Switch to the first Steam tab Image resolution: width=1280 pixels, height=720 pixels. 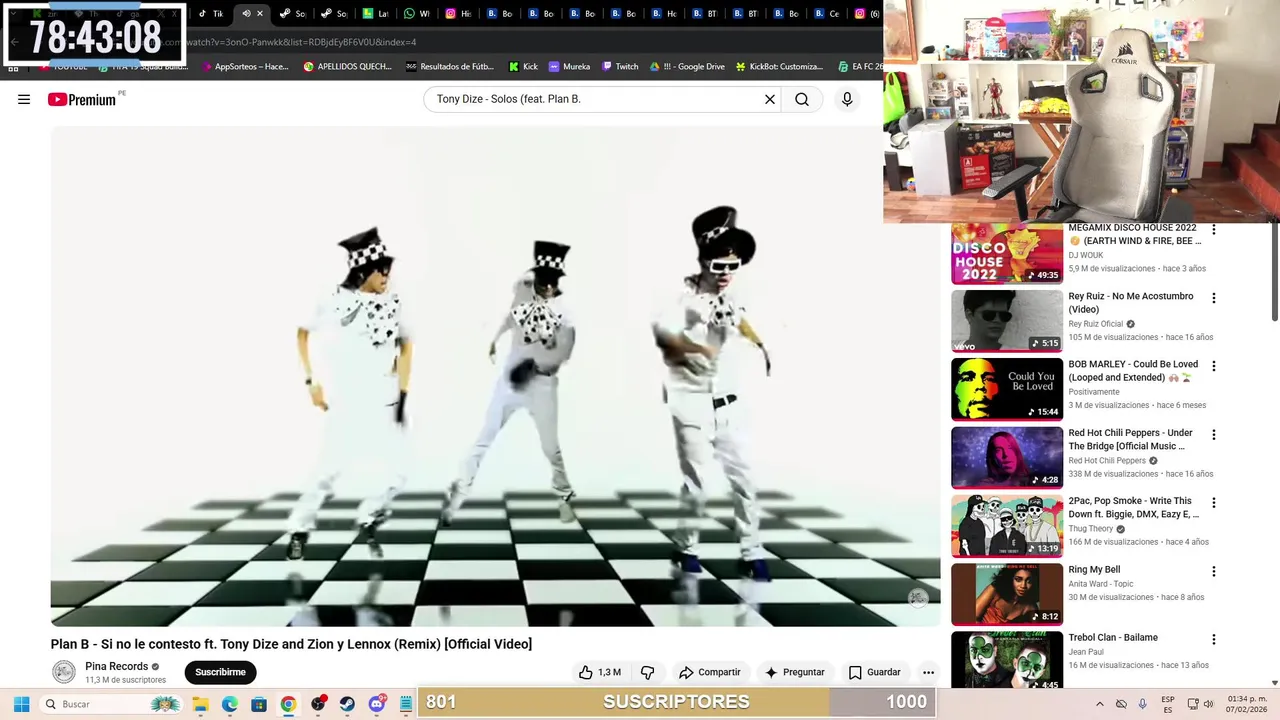(x=293, y=13)
